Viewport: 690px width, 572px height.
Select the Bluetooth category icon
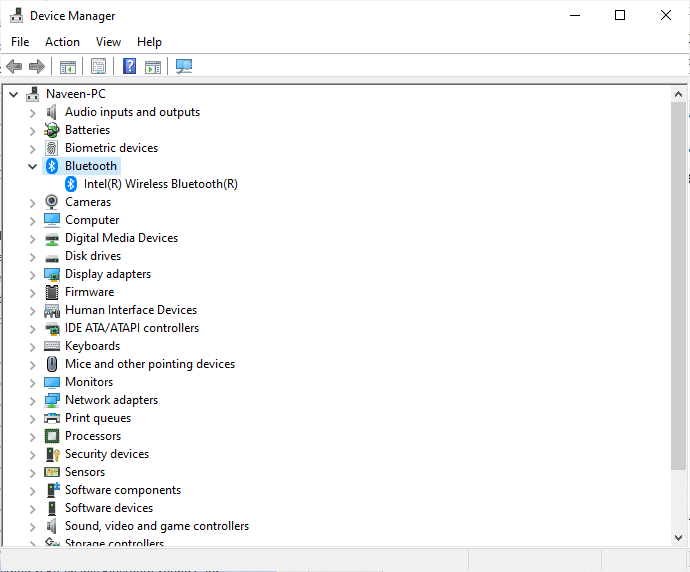[53, 166]
